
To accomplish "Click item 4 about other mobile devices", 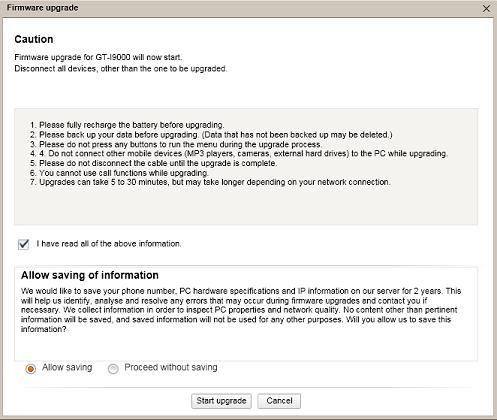I will [239, 154].
